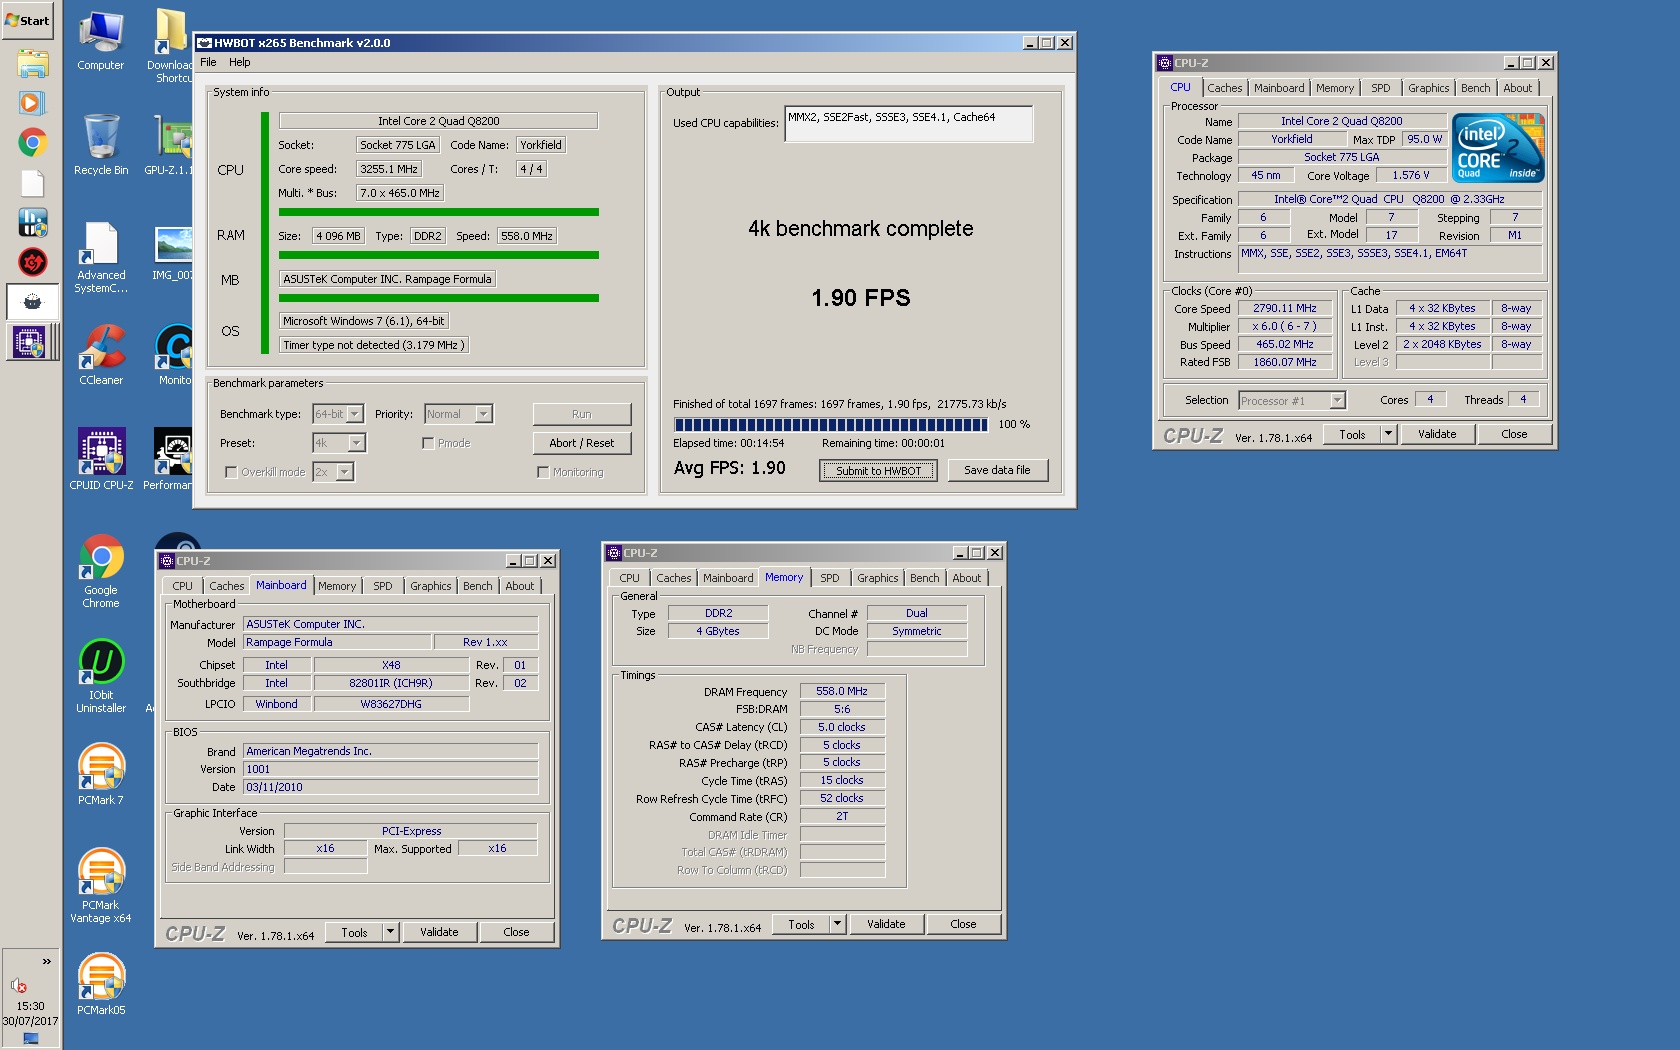This screenshot has width=1680, height=1050.
Task: Open Windows Media Player taskbar icon
Action: [x=32, y=103]
